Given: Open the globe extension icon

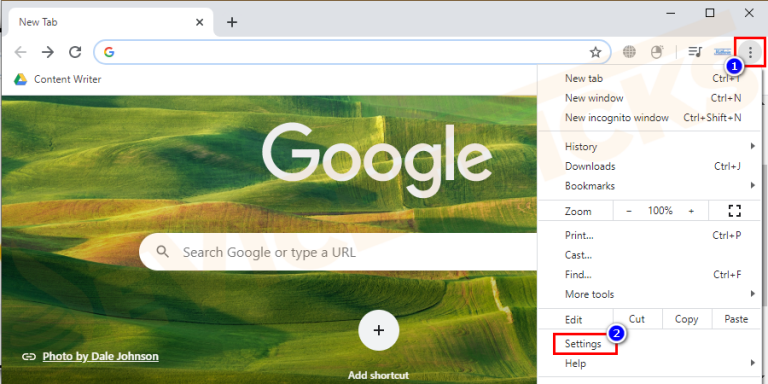Looking at the screenshot, I should [629, 52].
